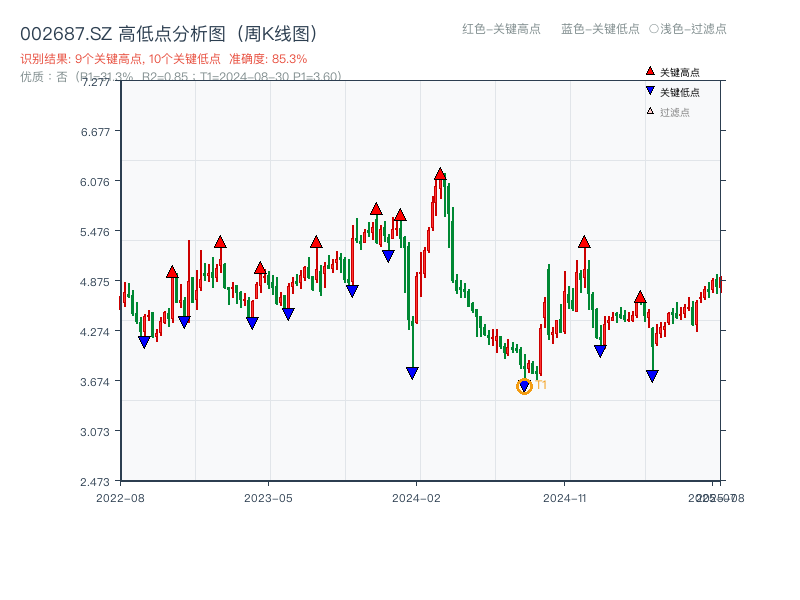Click the y-axis label 6.677
The width and height of the screenshot is (800, 600).
tap(95, 132)
